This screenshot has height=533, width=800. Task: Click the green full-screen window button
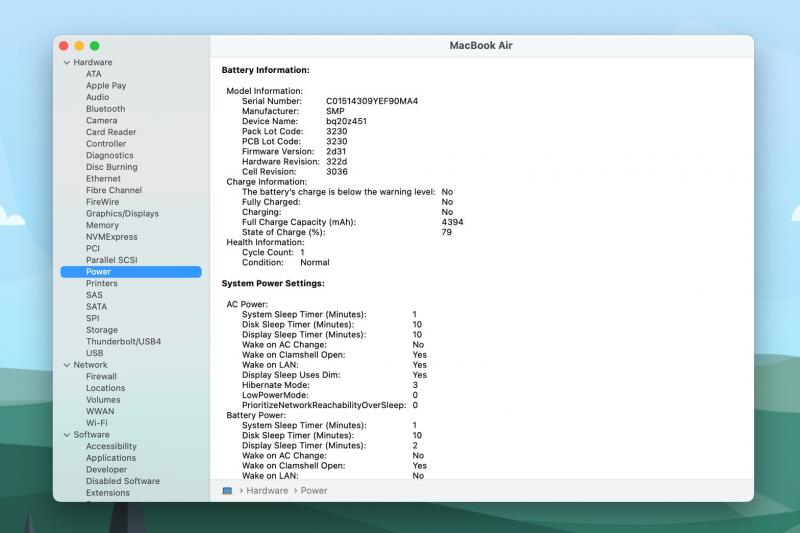tap(94, 46)
